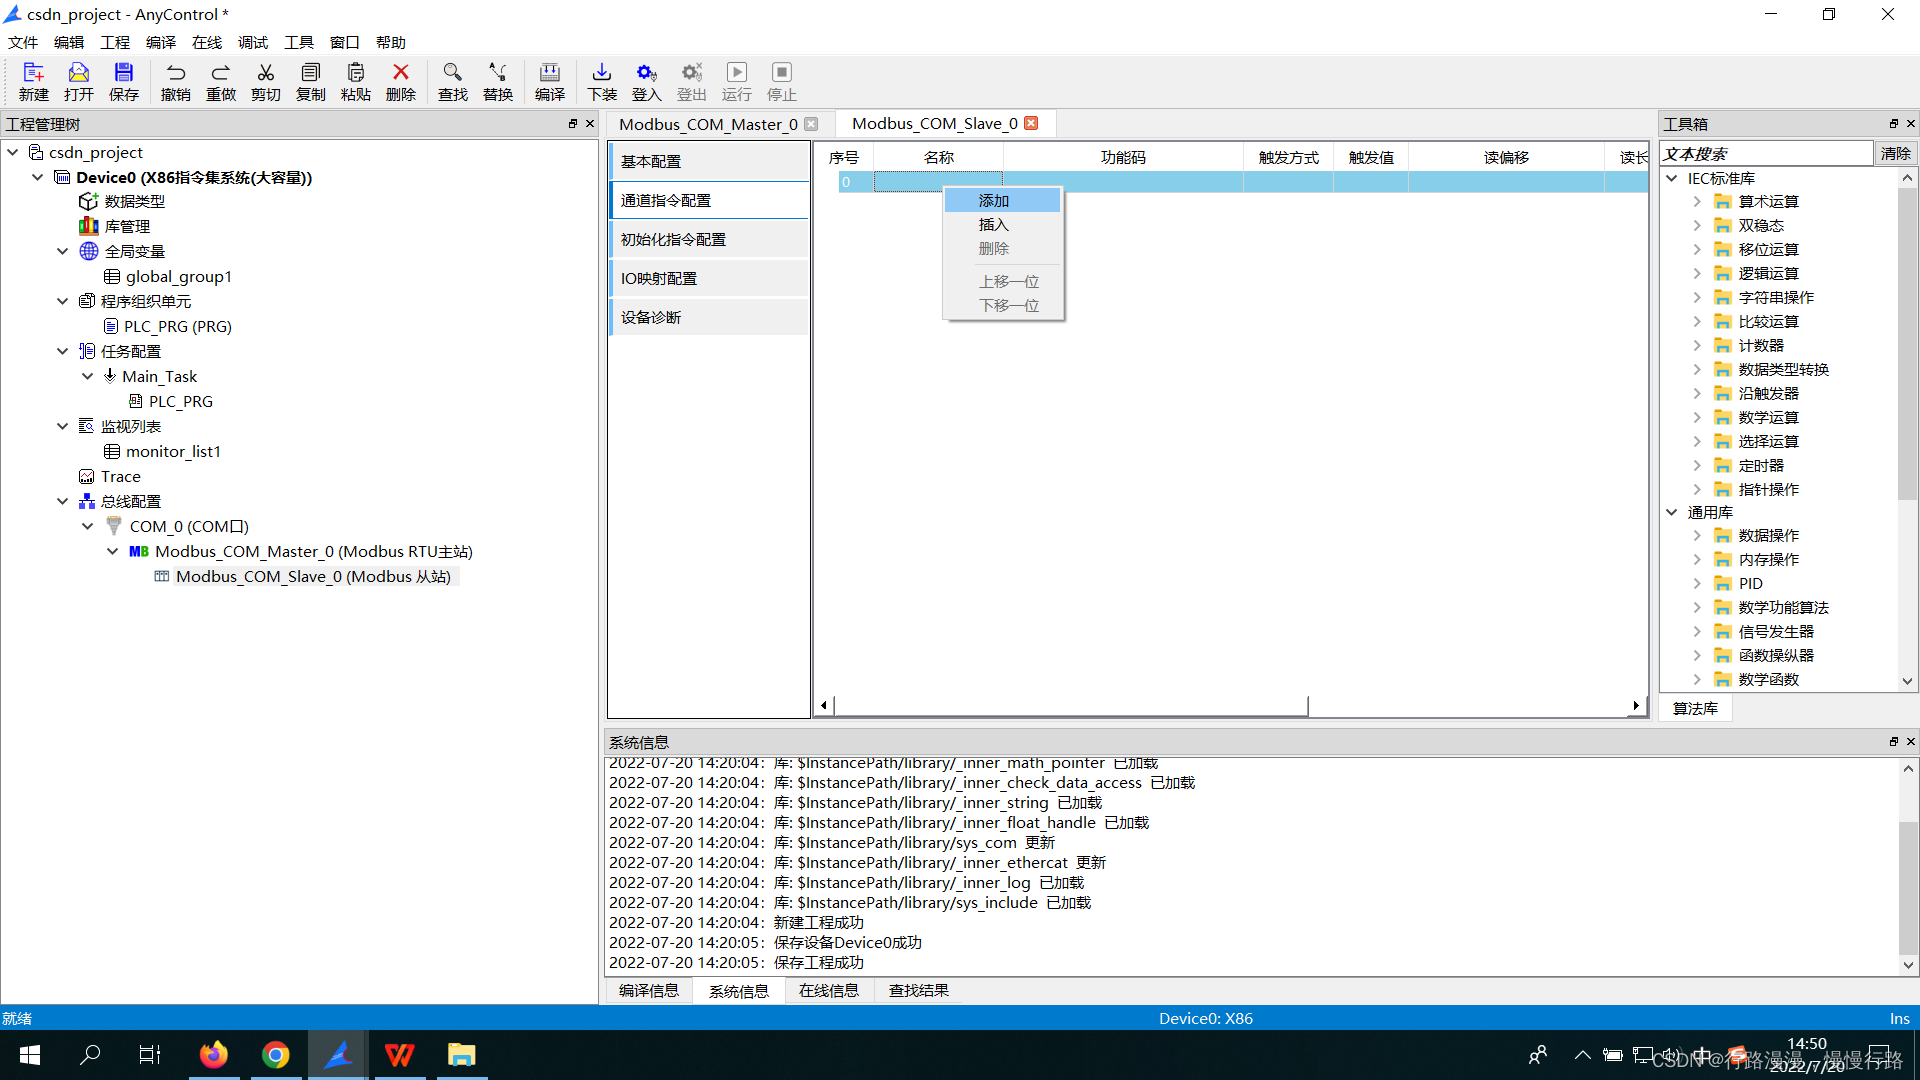
Task: Create a new project from the toolbar
Action: click(x=33, y=80)
